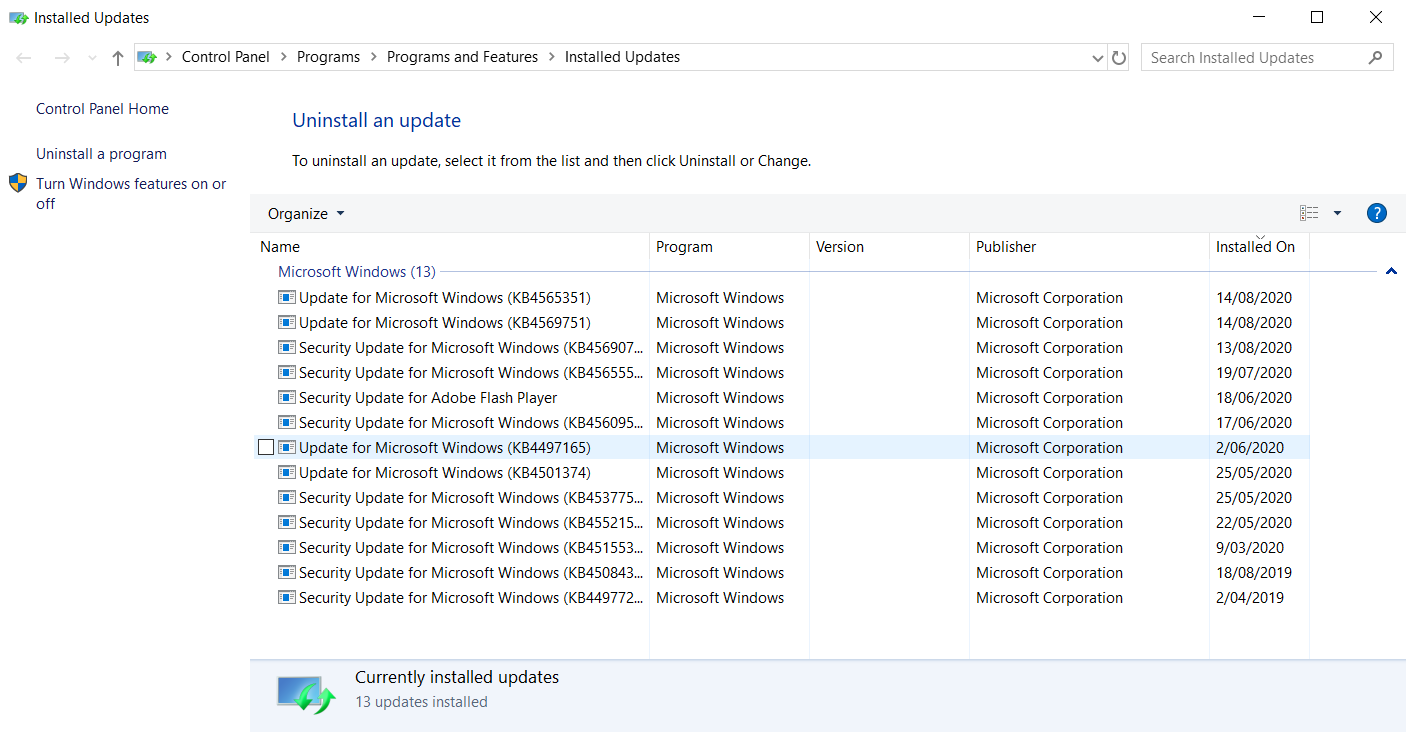The width and height of the screenshot is (1406, 732).
Task: Click Installed Updates breadcrumb segment
Action: point(622,57)
